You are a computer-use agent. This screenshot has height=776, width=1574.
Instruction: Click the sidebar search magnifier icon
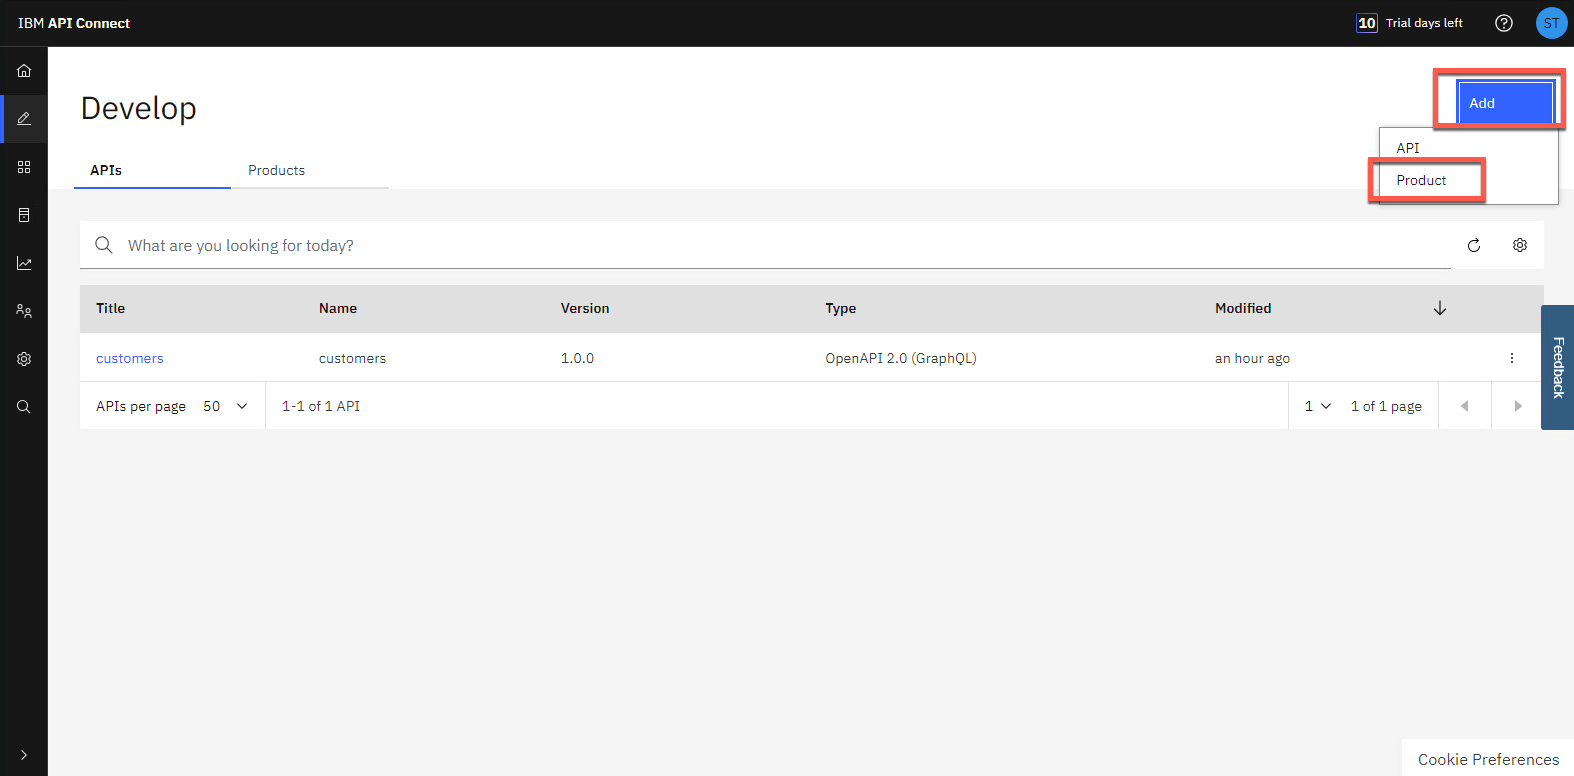point(24,407)
